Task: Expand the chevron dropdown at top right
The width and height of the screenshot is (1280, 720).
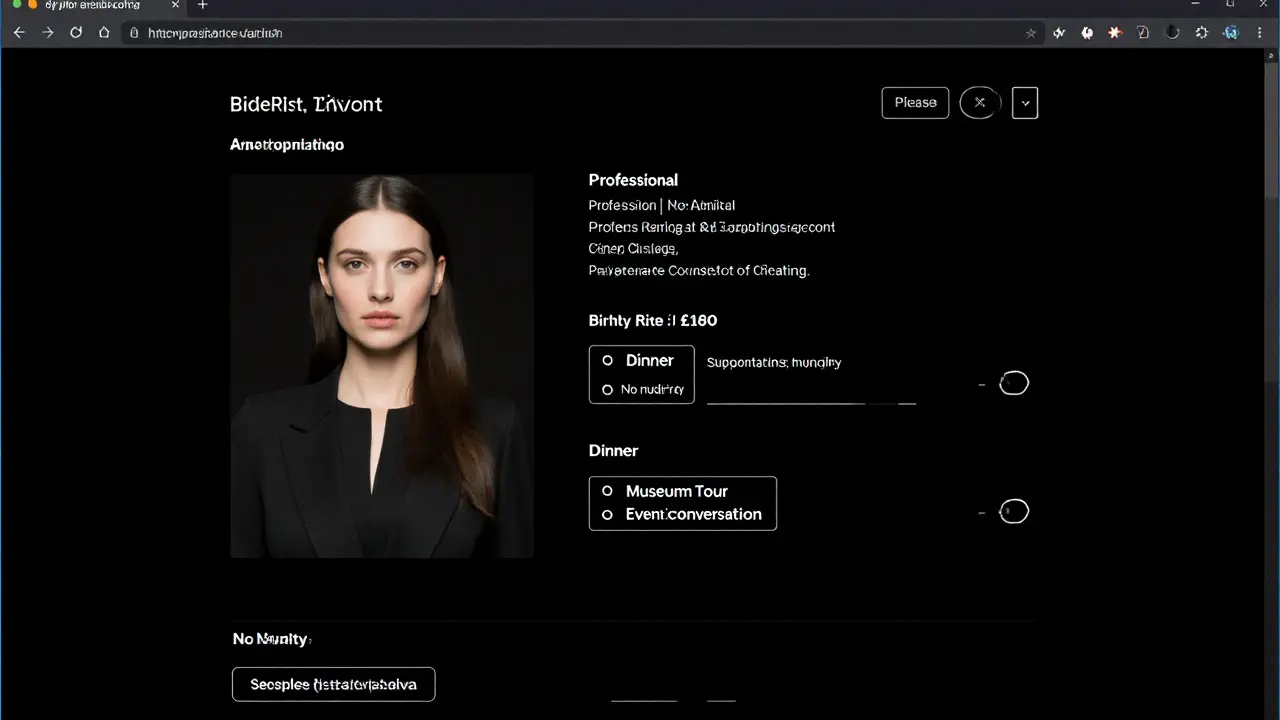Action: tap(1025, 103)
